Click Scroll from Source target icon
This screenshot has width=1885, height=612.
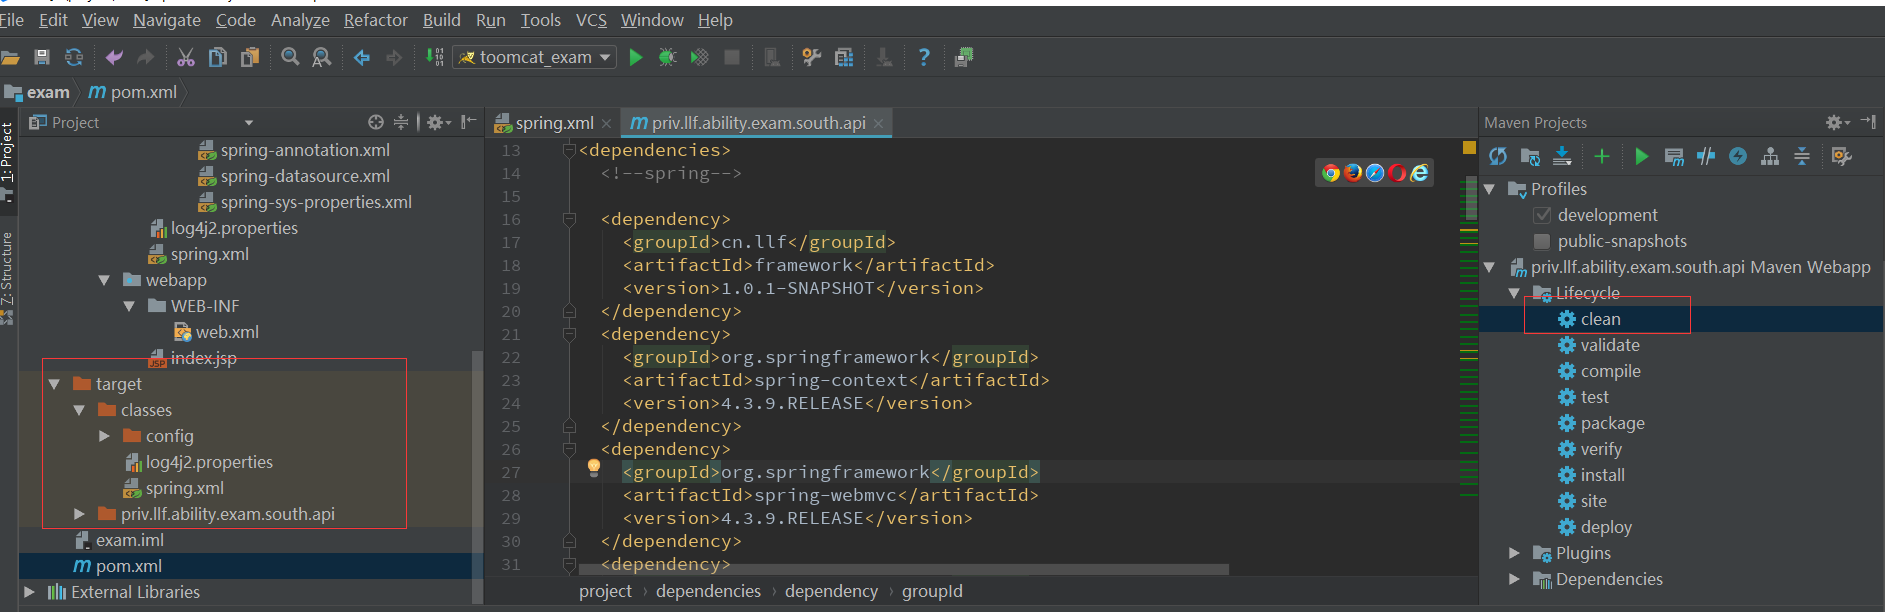(375, 122)
